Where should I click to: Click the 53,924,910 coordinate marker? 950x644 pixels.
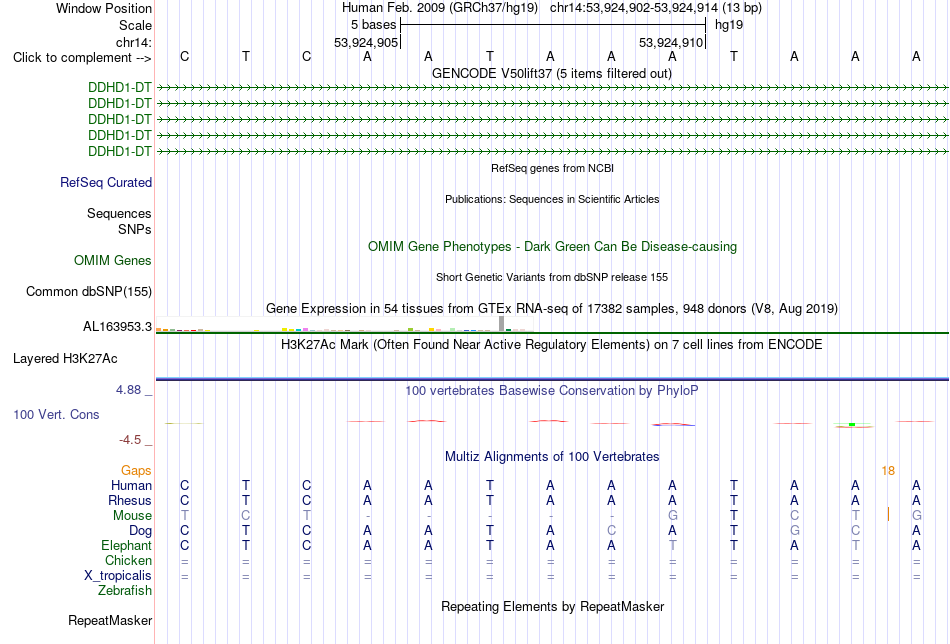coord(671,42)
